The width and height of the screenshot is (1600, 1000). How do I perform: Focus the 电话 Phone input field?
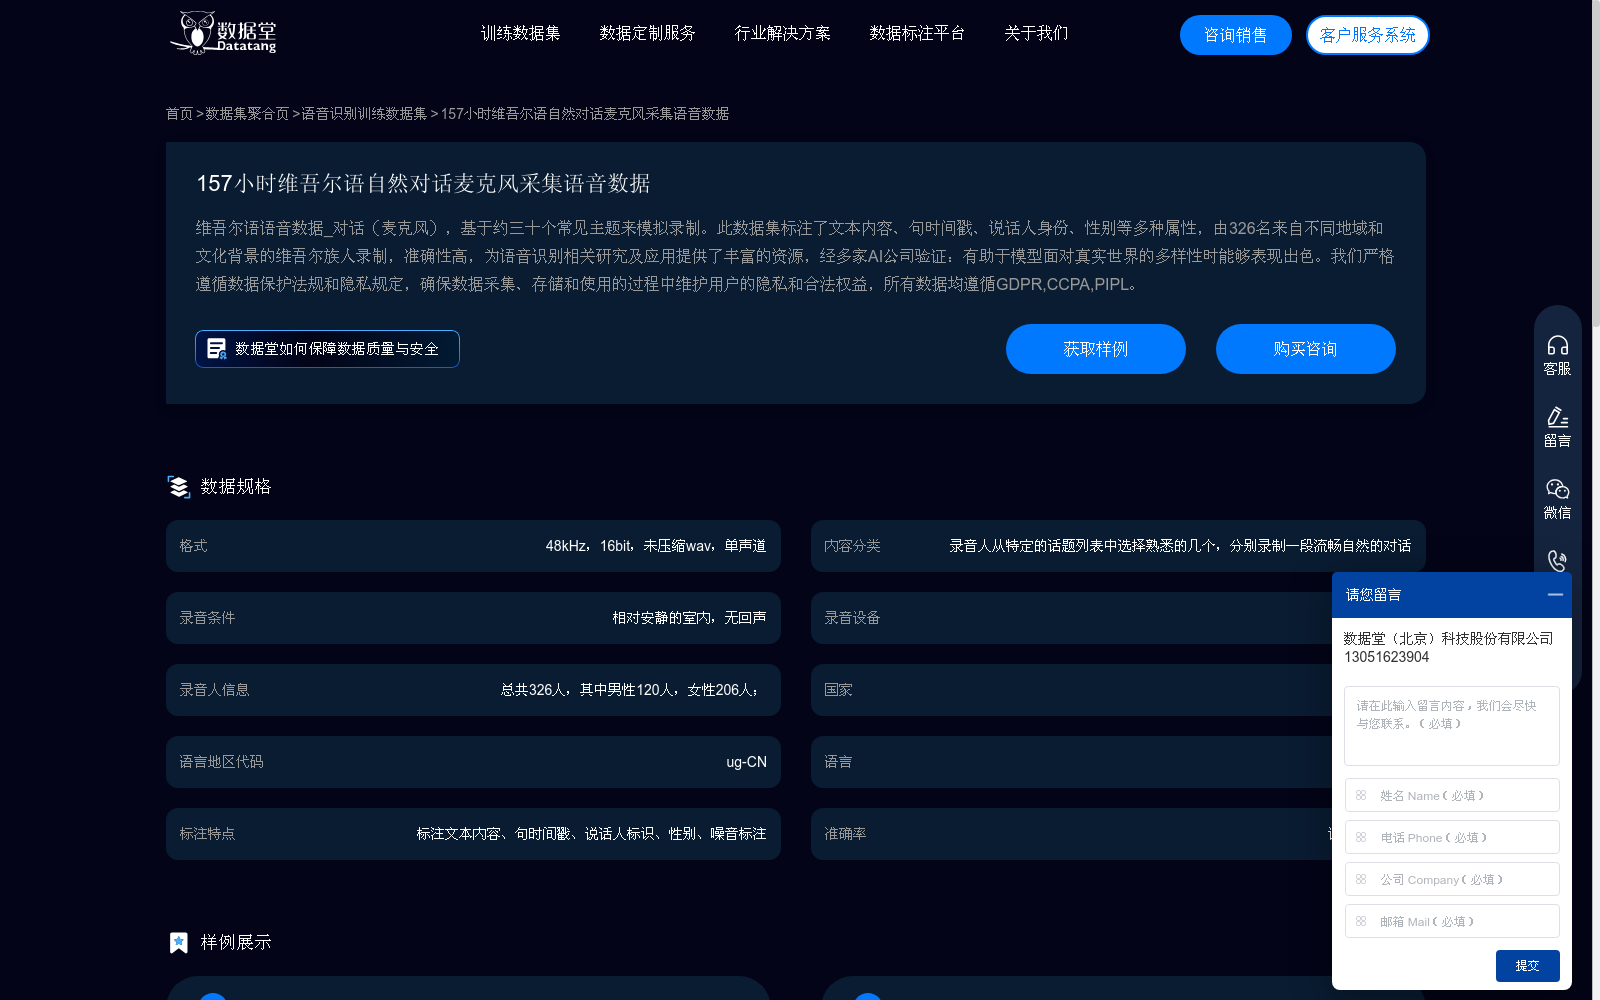point(1452,837)
